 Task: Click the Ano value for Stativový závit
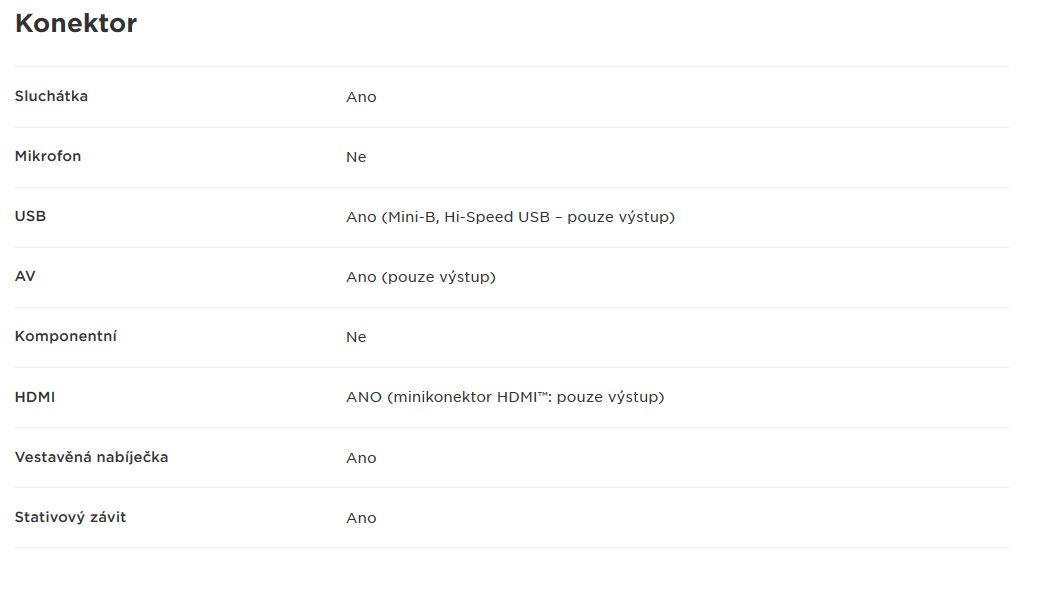pos(361,518)
